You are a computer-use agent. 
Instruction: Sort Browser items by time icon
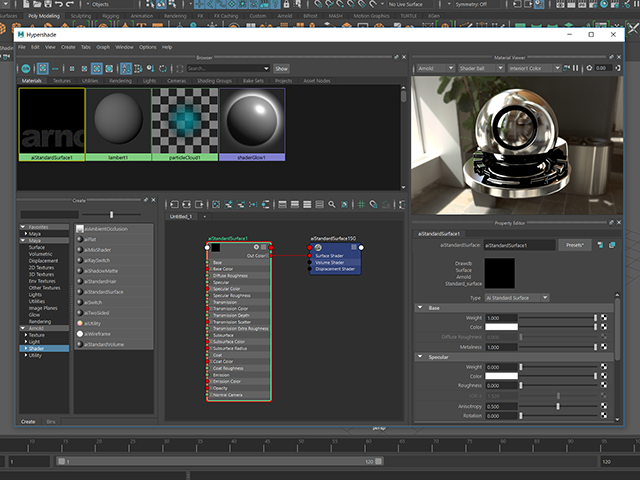point(151,69)
